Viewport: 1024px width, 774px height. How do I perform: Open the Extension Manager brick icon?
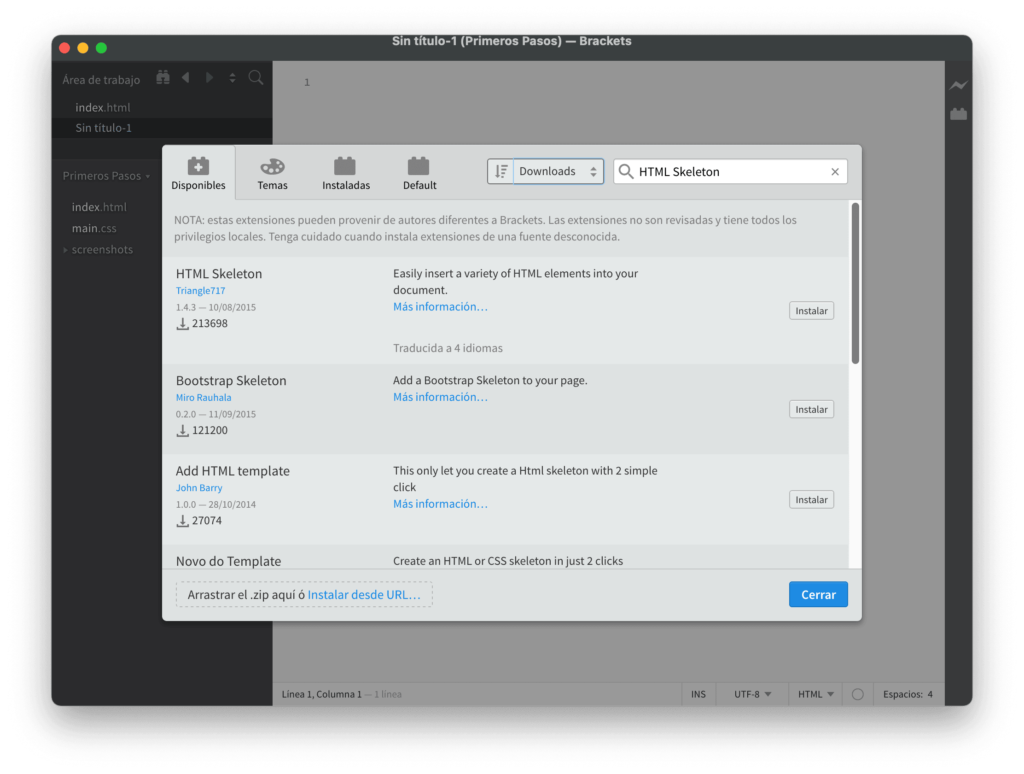pyautogui.click(x=958, y=113)
